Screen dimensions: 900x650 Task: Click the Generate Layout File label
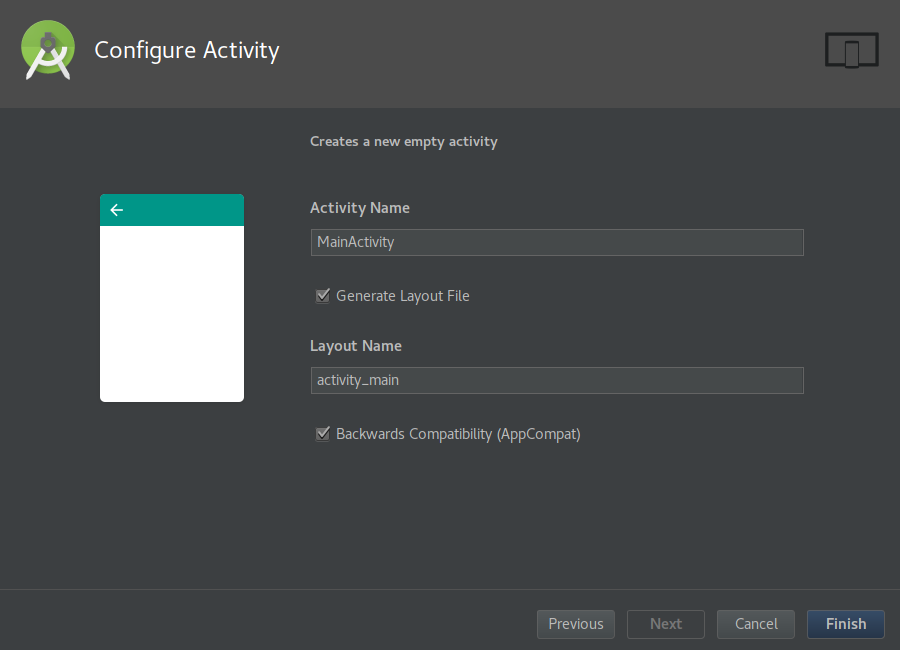click(402, 296)
